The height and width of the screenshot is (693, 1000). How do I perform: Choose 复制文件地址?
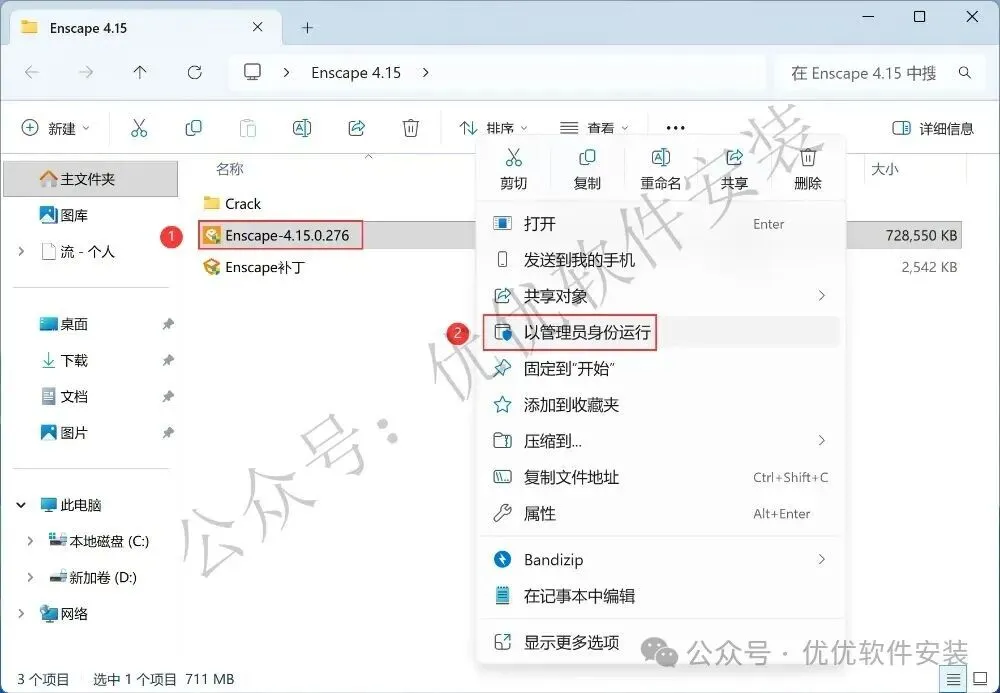(661, 477)
